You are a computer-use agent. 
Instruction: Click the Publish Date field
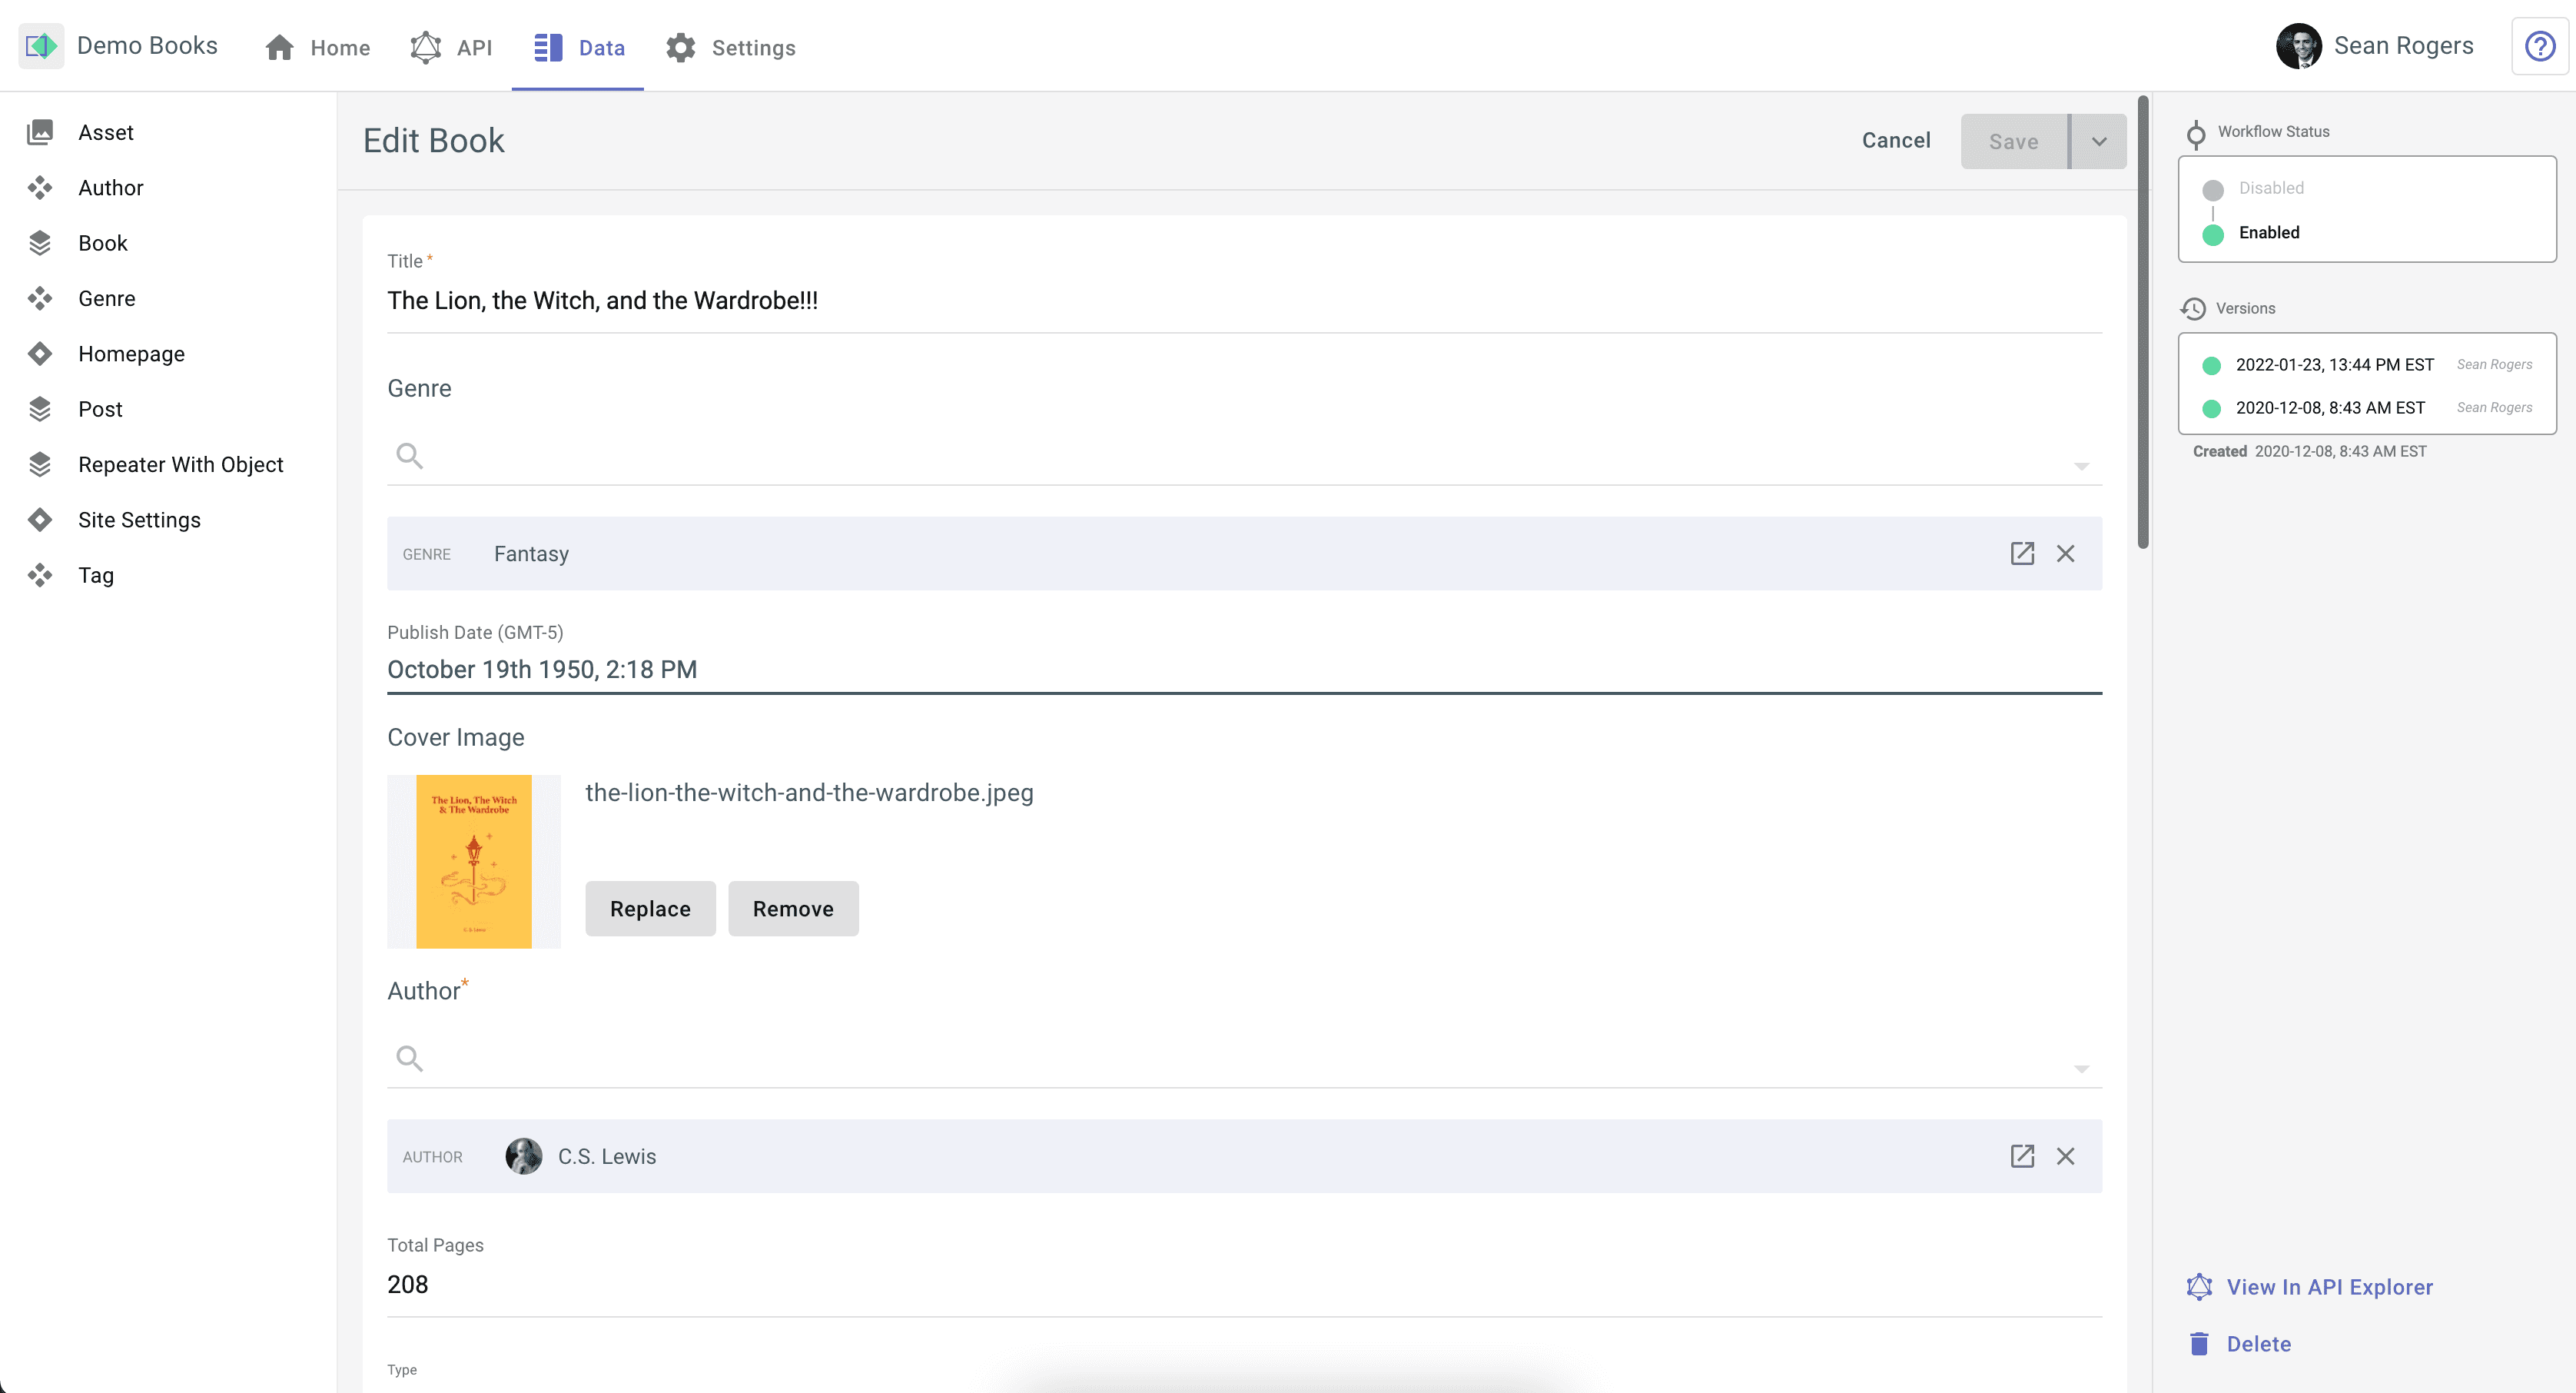(x=1244, y=670)
